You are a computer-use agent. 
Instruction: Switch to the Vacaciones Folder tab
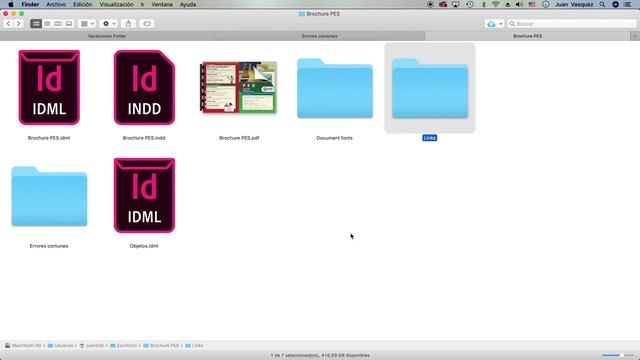pyautogui.click(x=107, y=36)
